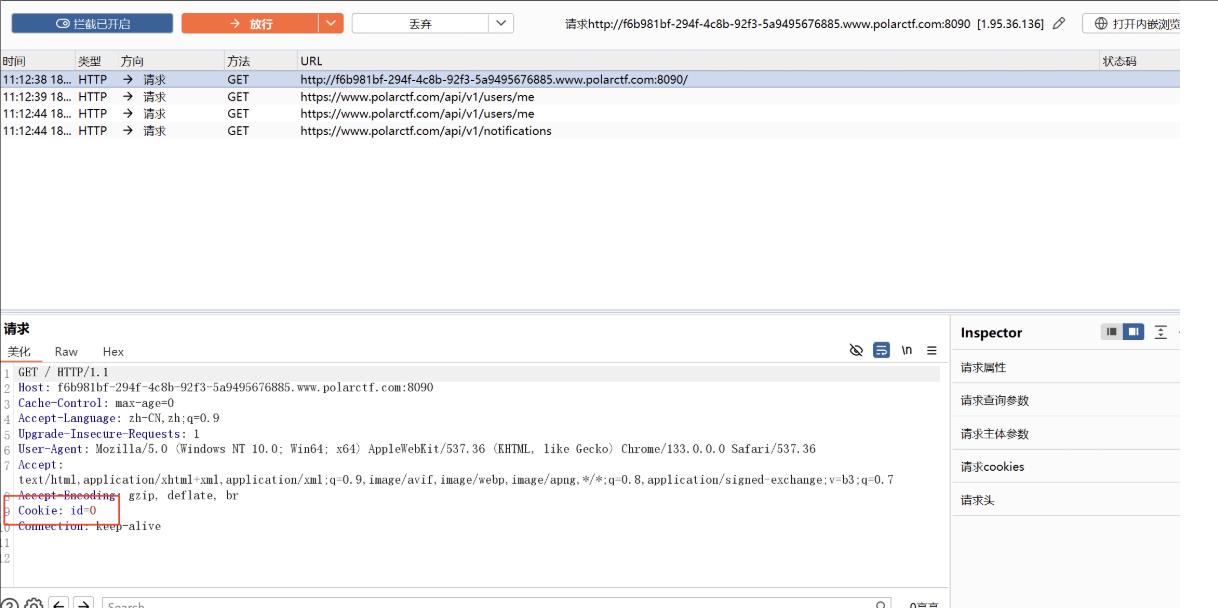Expand the 请求头 section

(x=1065, y=500)
